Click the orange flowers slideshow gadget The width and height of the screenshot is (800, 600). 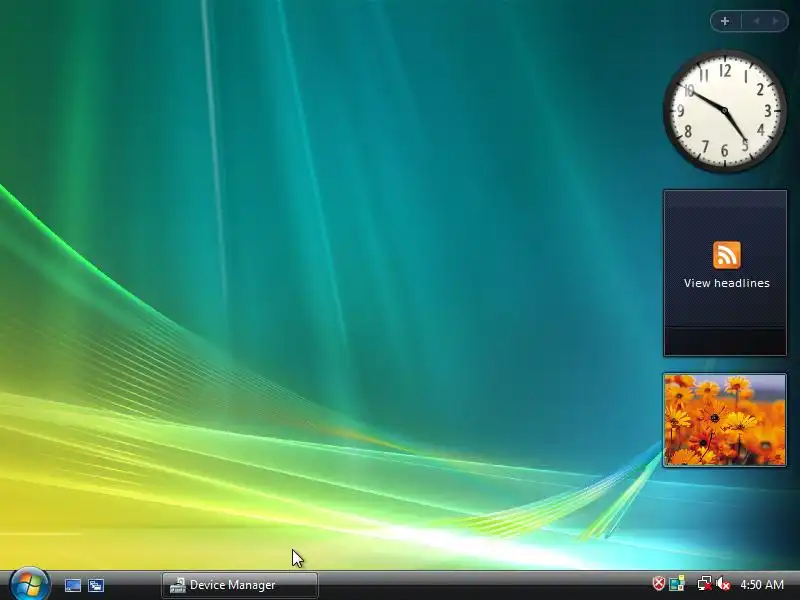[724, 419]
